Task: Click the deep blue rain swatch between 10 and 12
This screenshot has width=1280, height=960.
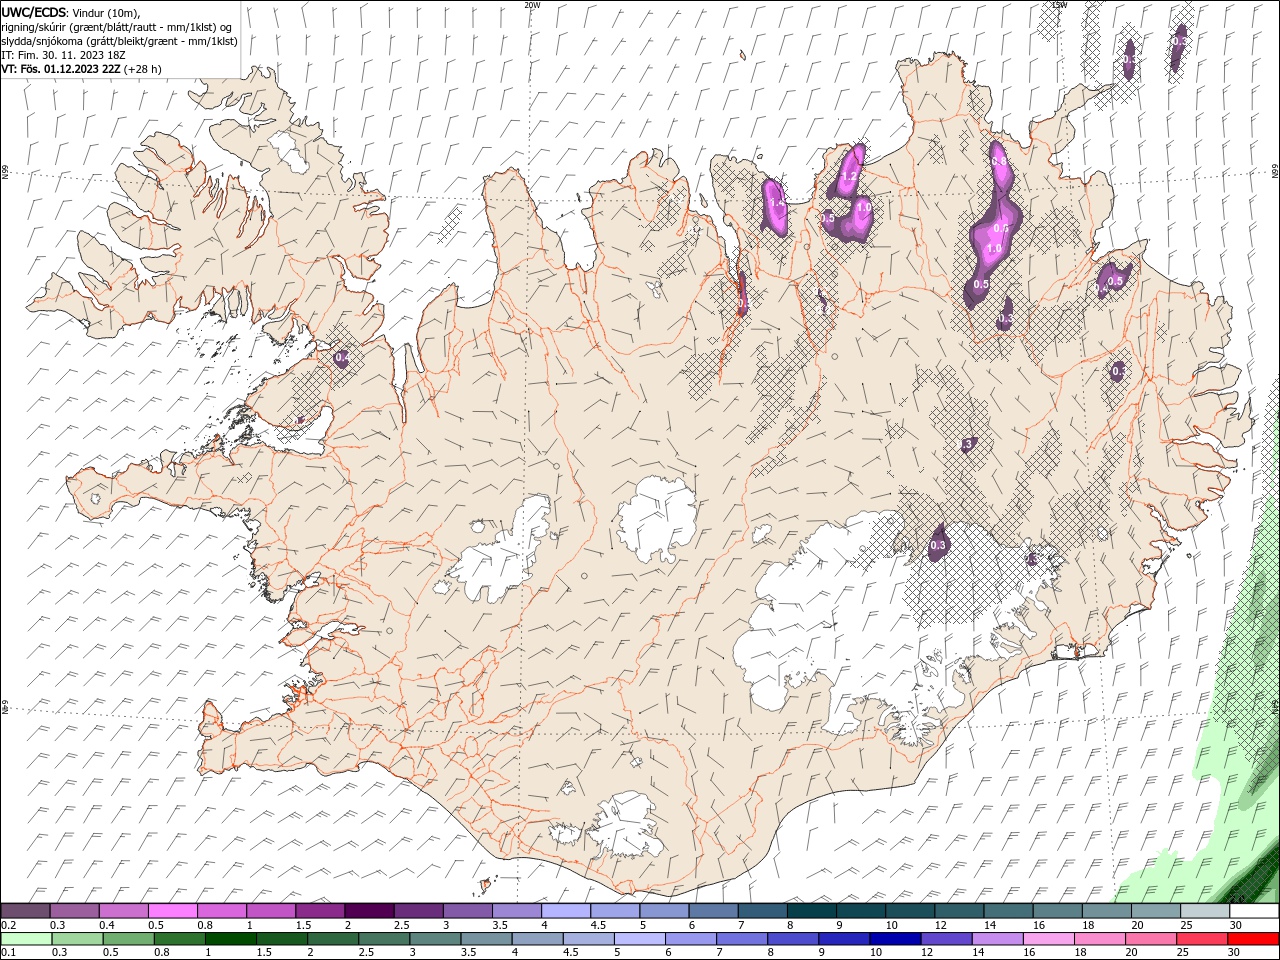Action: click(895, 939)
